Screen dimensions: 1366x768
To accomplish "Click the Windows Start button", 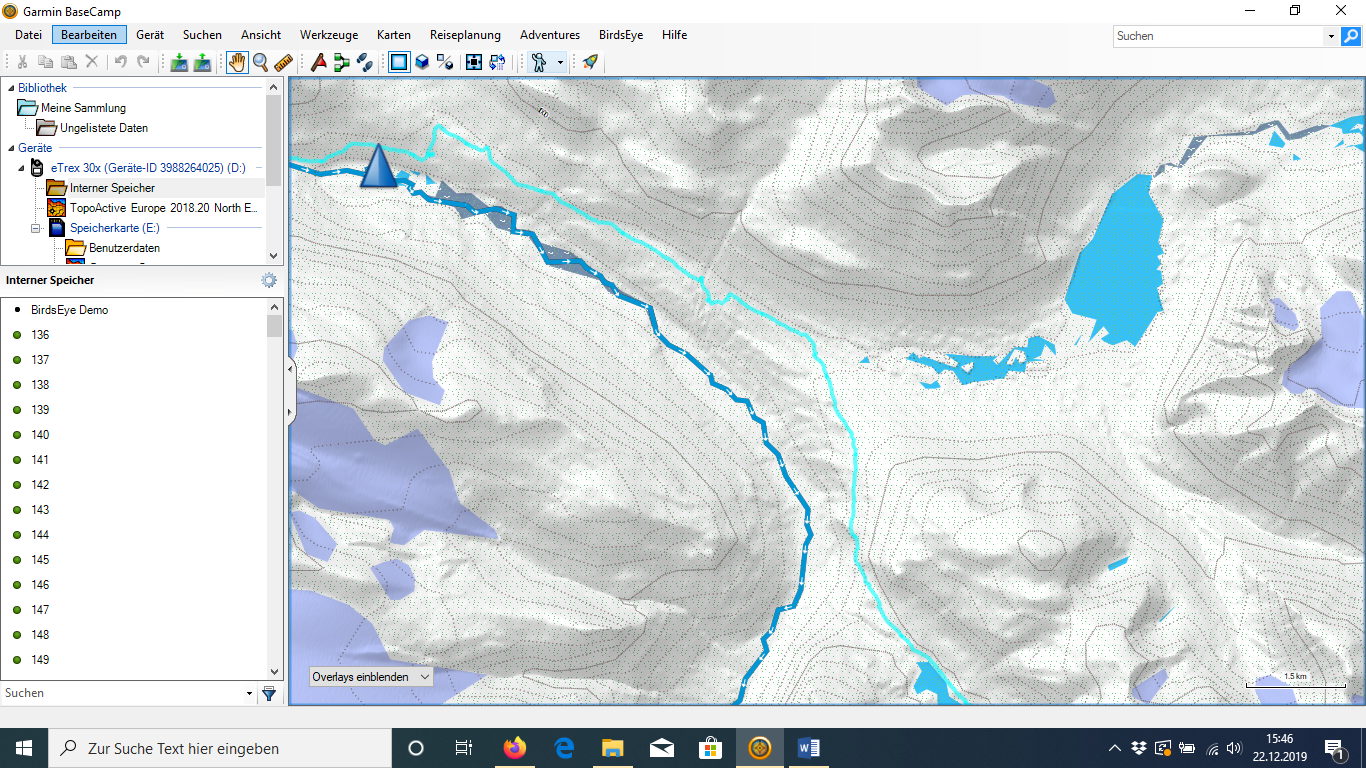I will (x=24, y=748).
